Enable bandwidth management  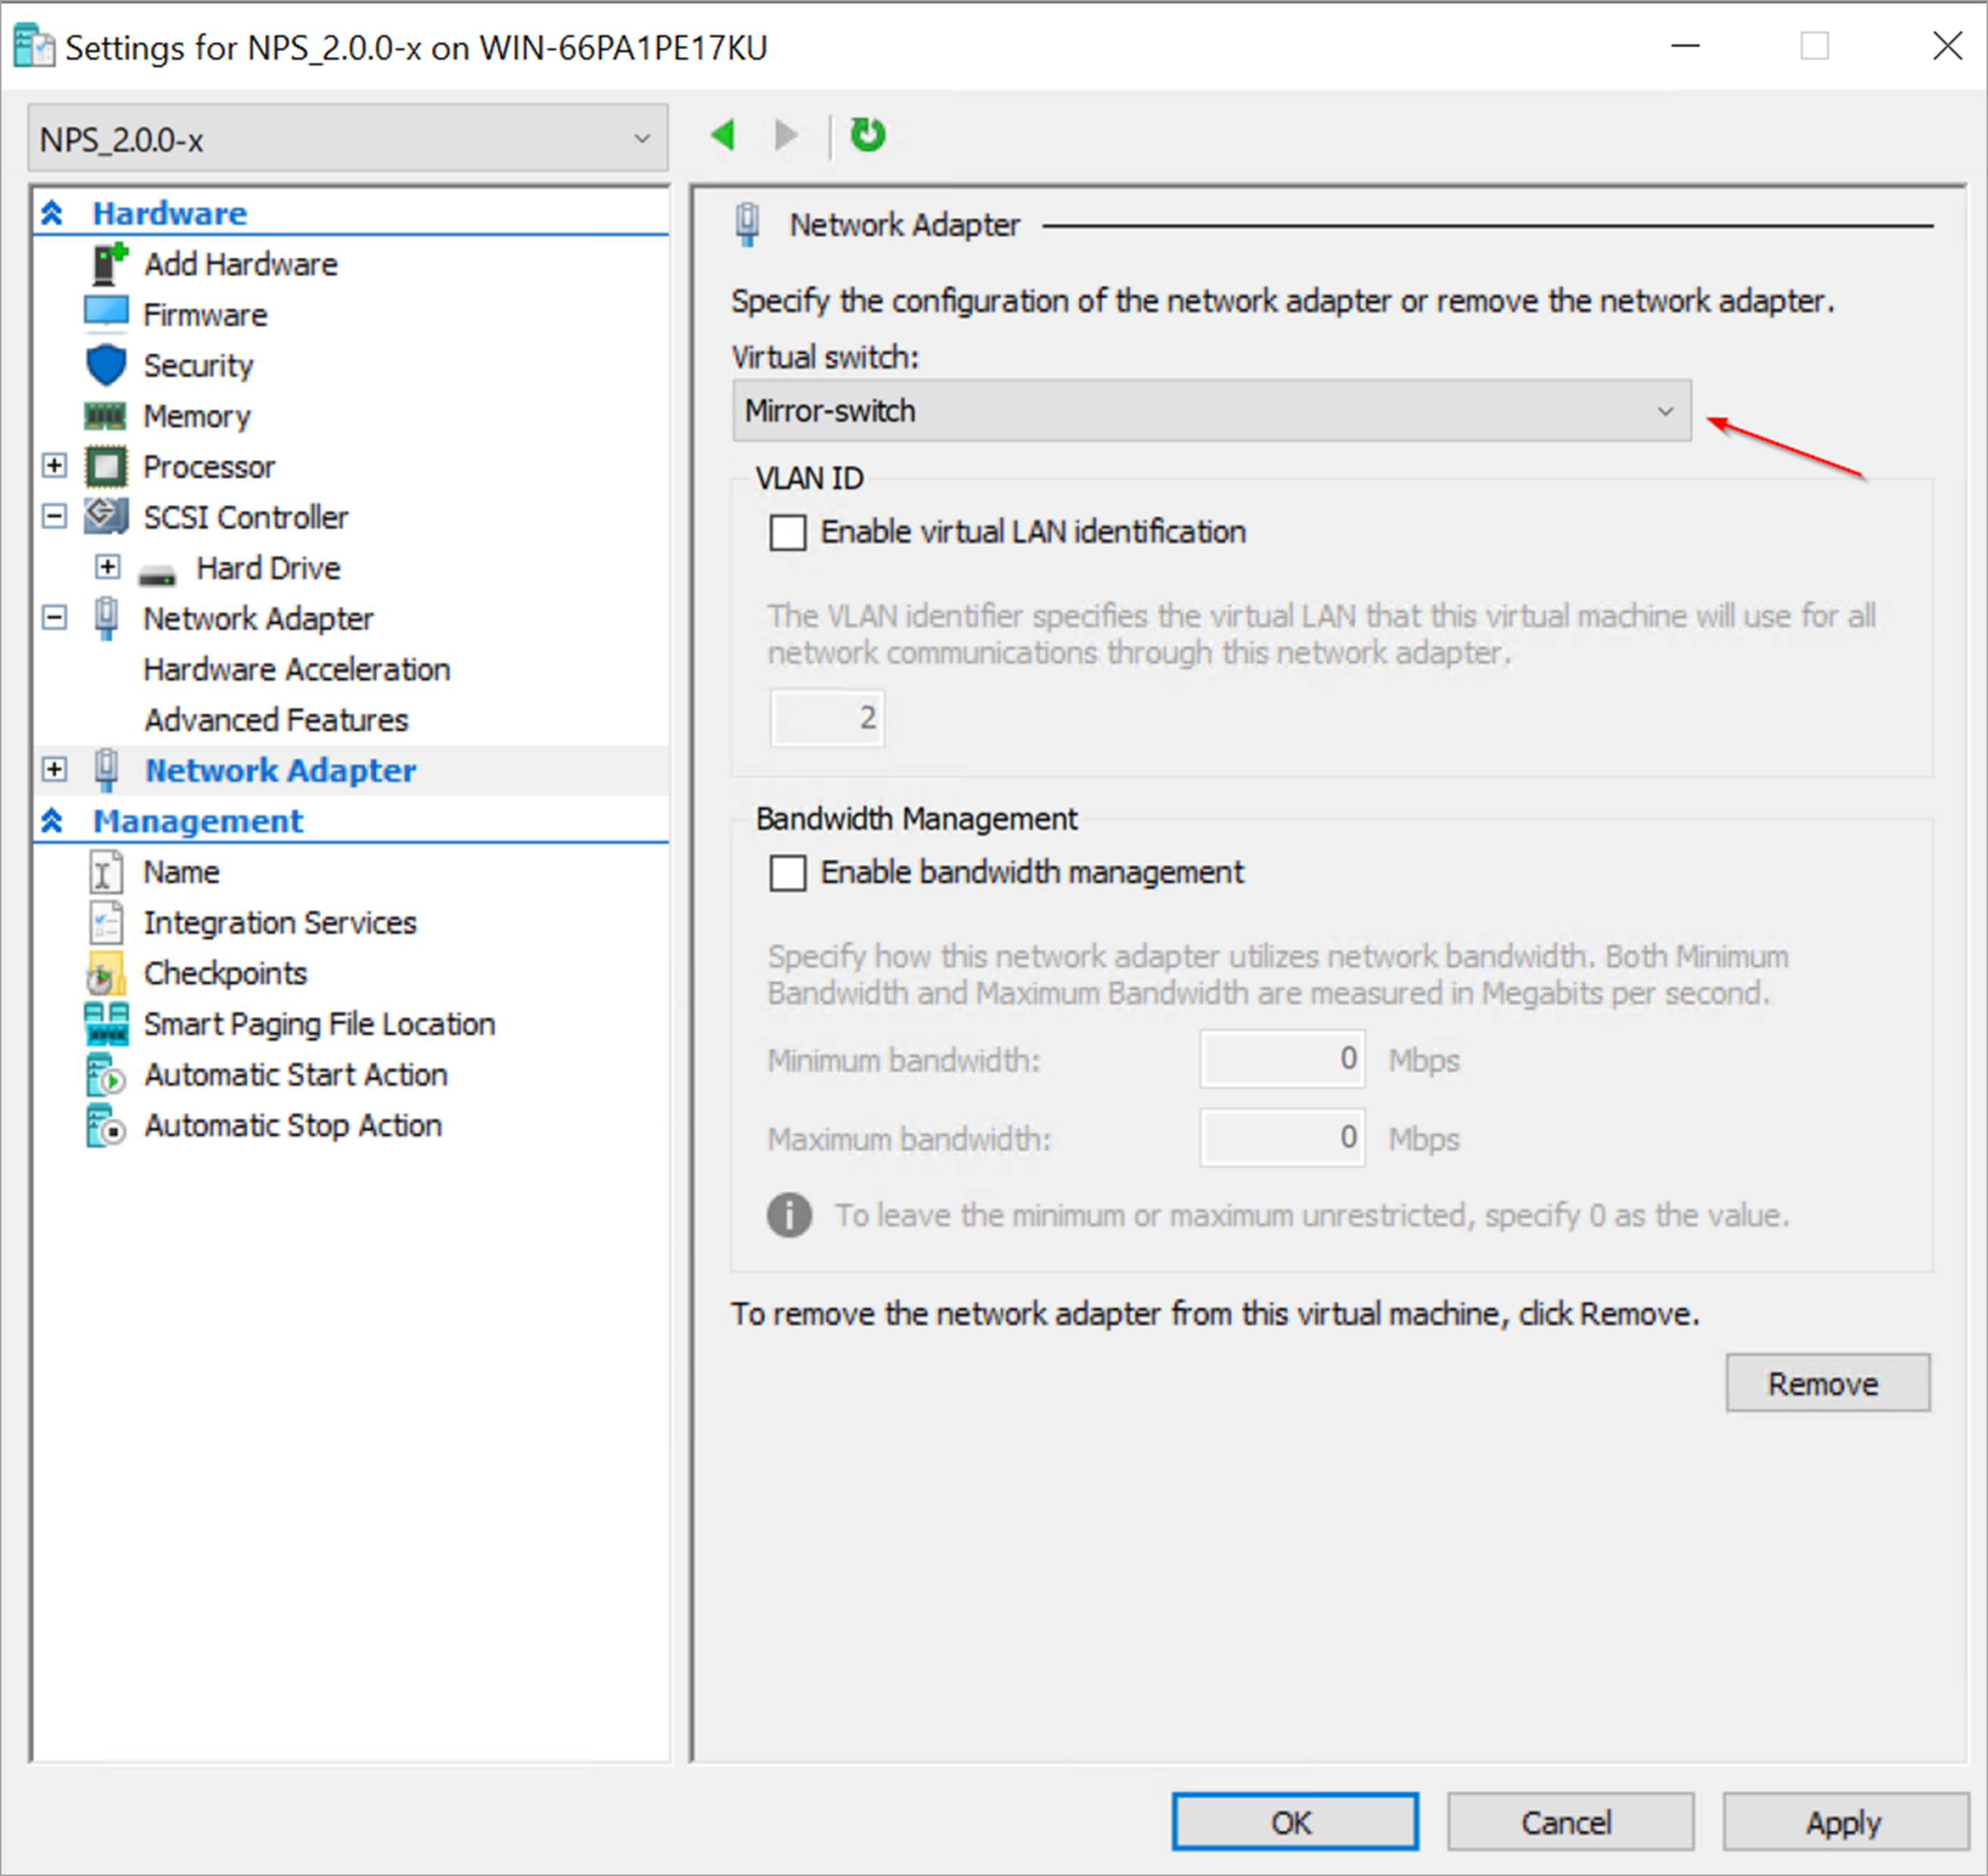pos(788,872)
